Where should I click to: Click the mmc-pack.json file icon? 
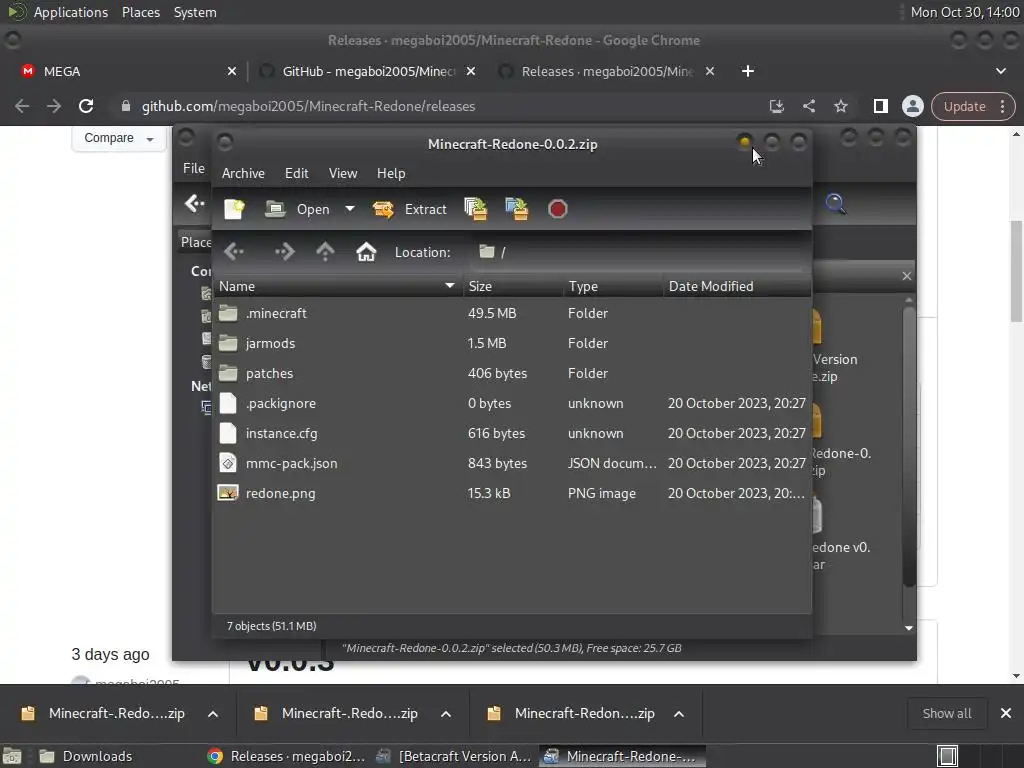[x=228, y=463]
